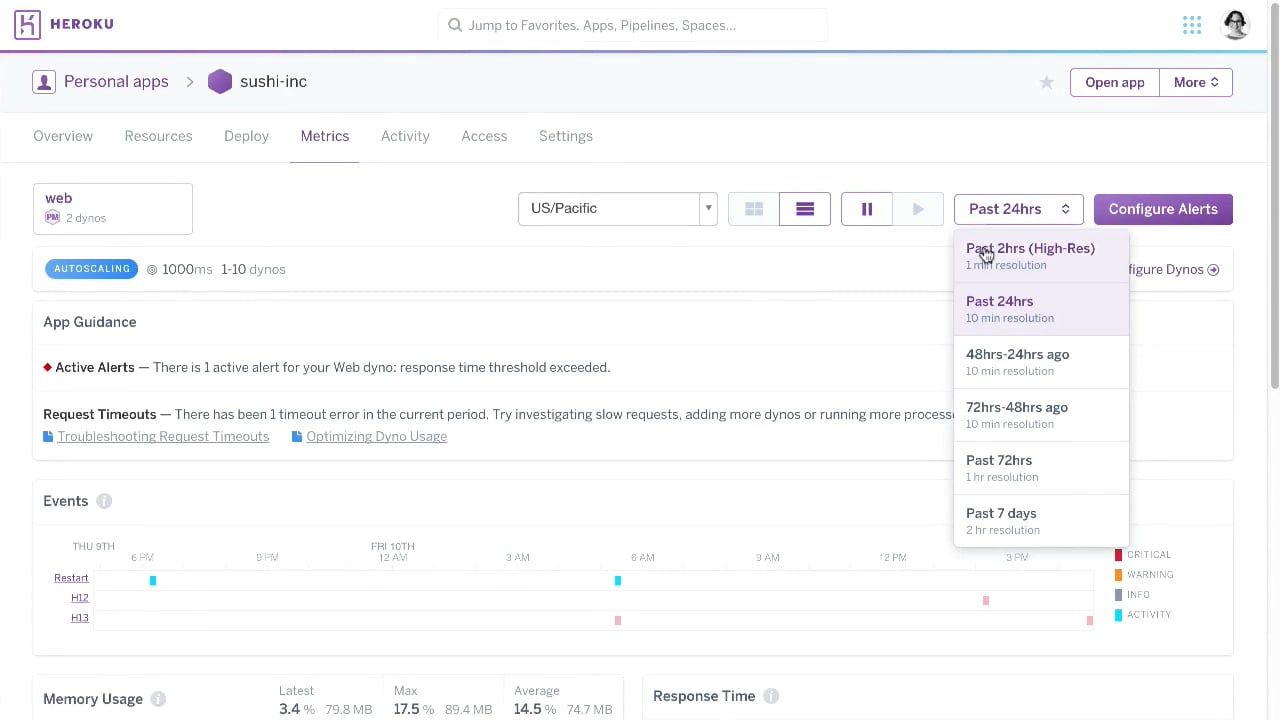Open the app launcher grid icon
Viewport: 1280px width, 720px height.
[1192, 25]
